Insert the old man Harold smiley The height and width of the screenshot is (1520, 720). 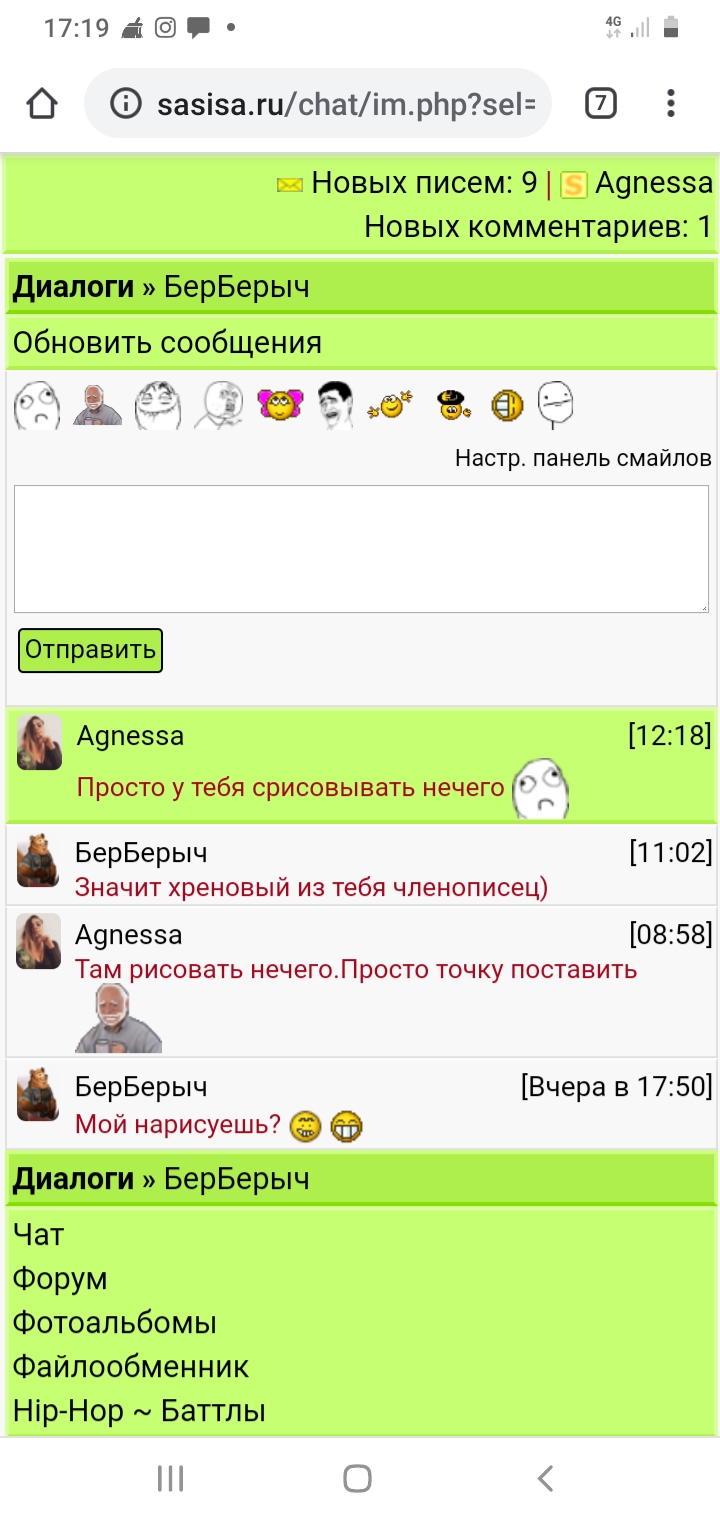click(x=97, y=404)
